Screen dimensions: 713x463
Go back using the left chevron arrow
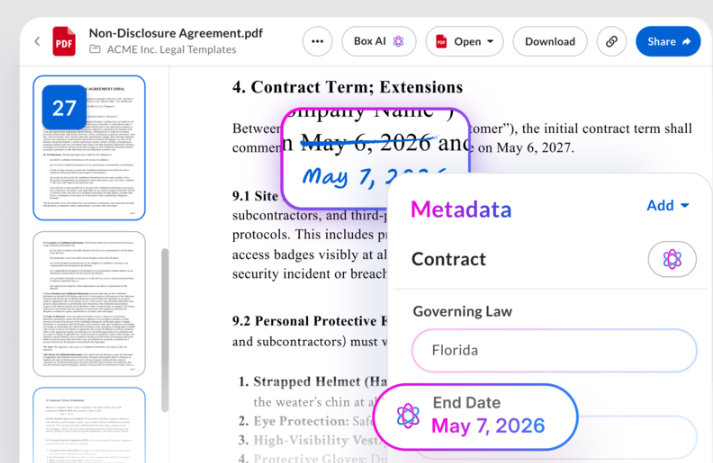pos(37,41)
